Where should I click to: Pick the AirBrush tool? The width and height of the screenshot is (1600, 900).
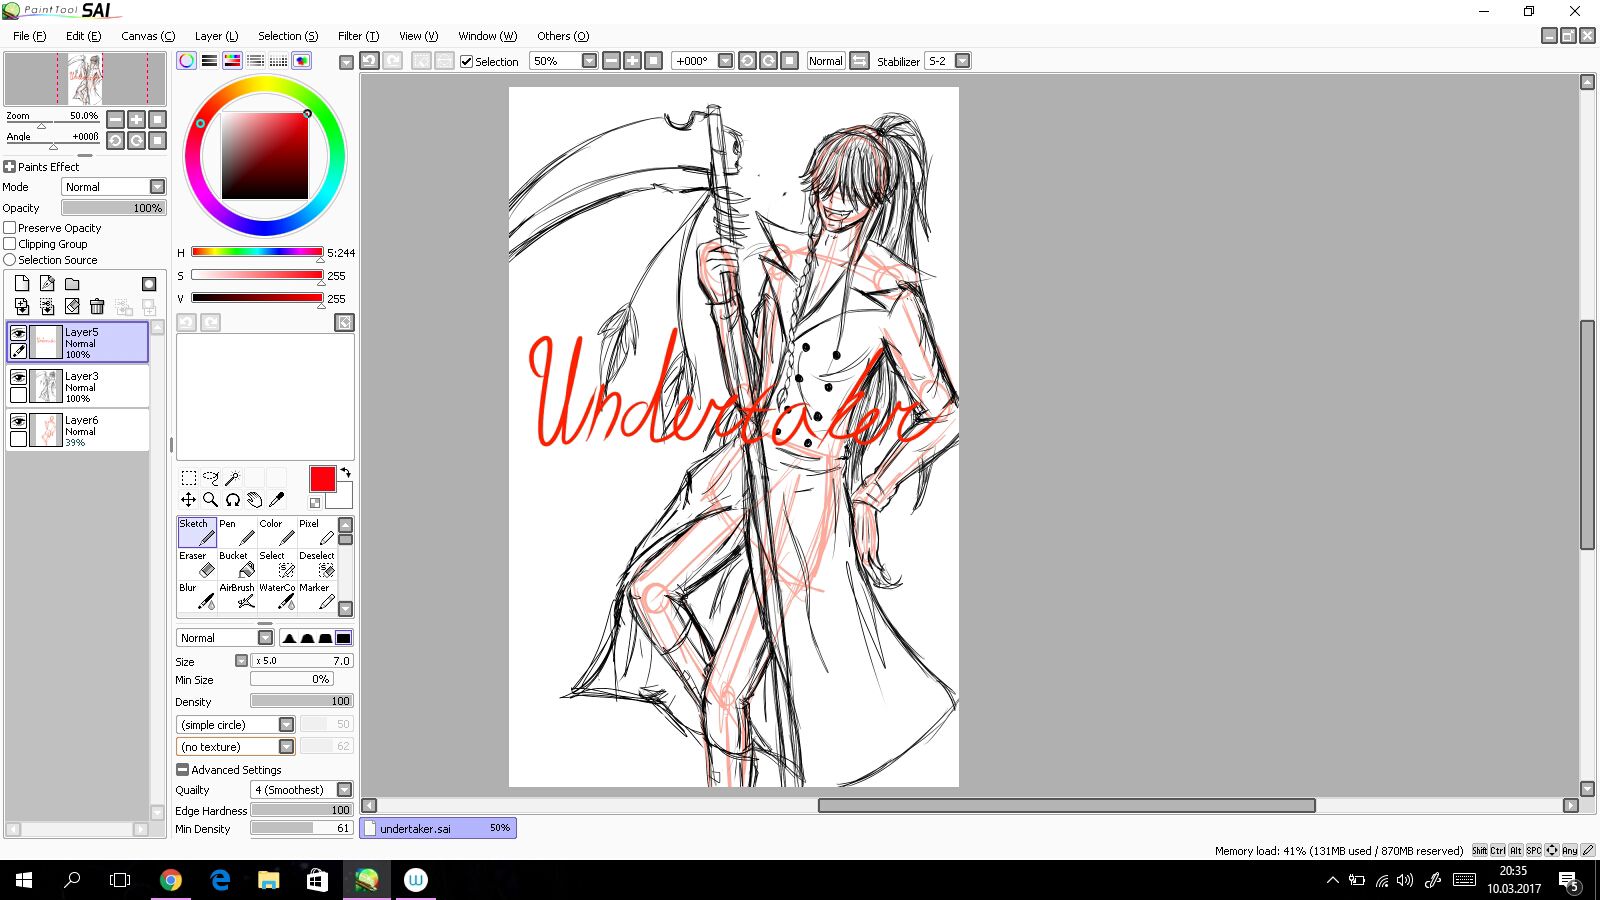[237, 596]
